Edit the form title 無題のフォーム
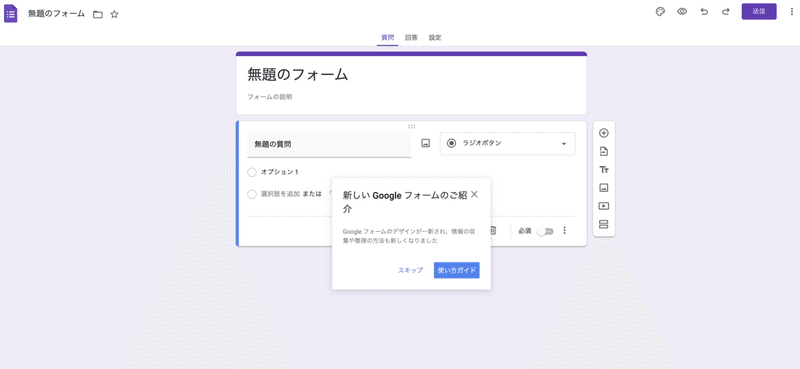Image resolution: width=800 pixels, height=369 pixels. click(297, 75)
